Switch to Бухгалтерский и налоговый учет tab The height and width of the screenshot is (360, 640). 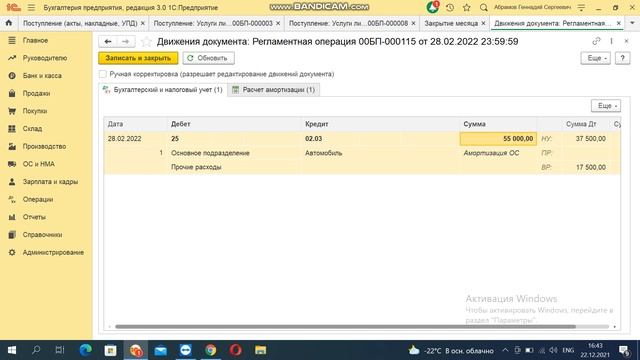163,89
